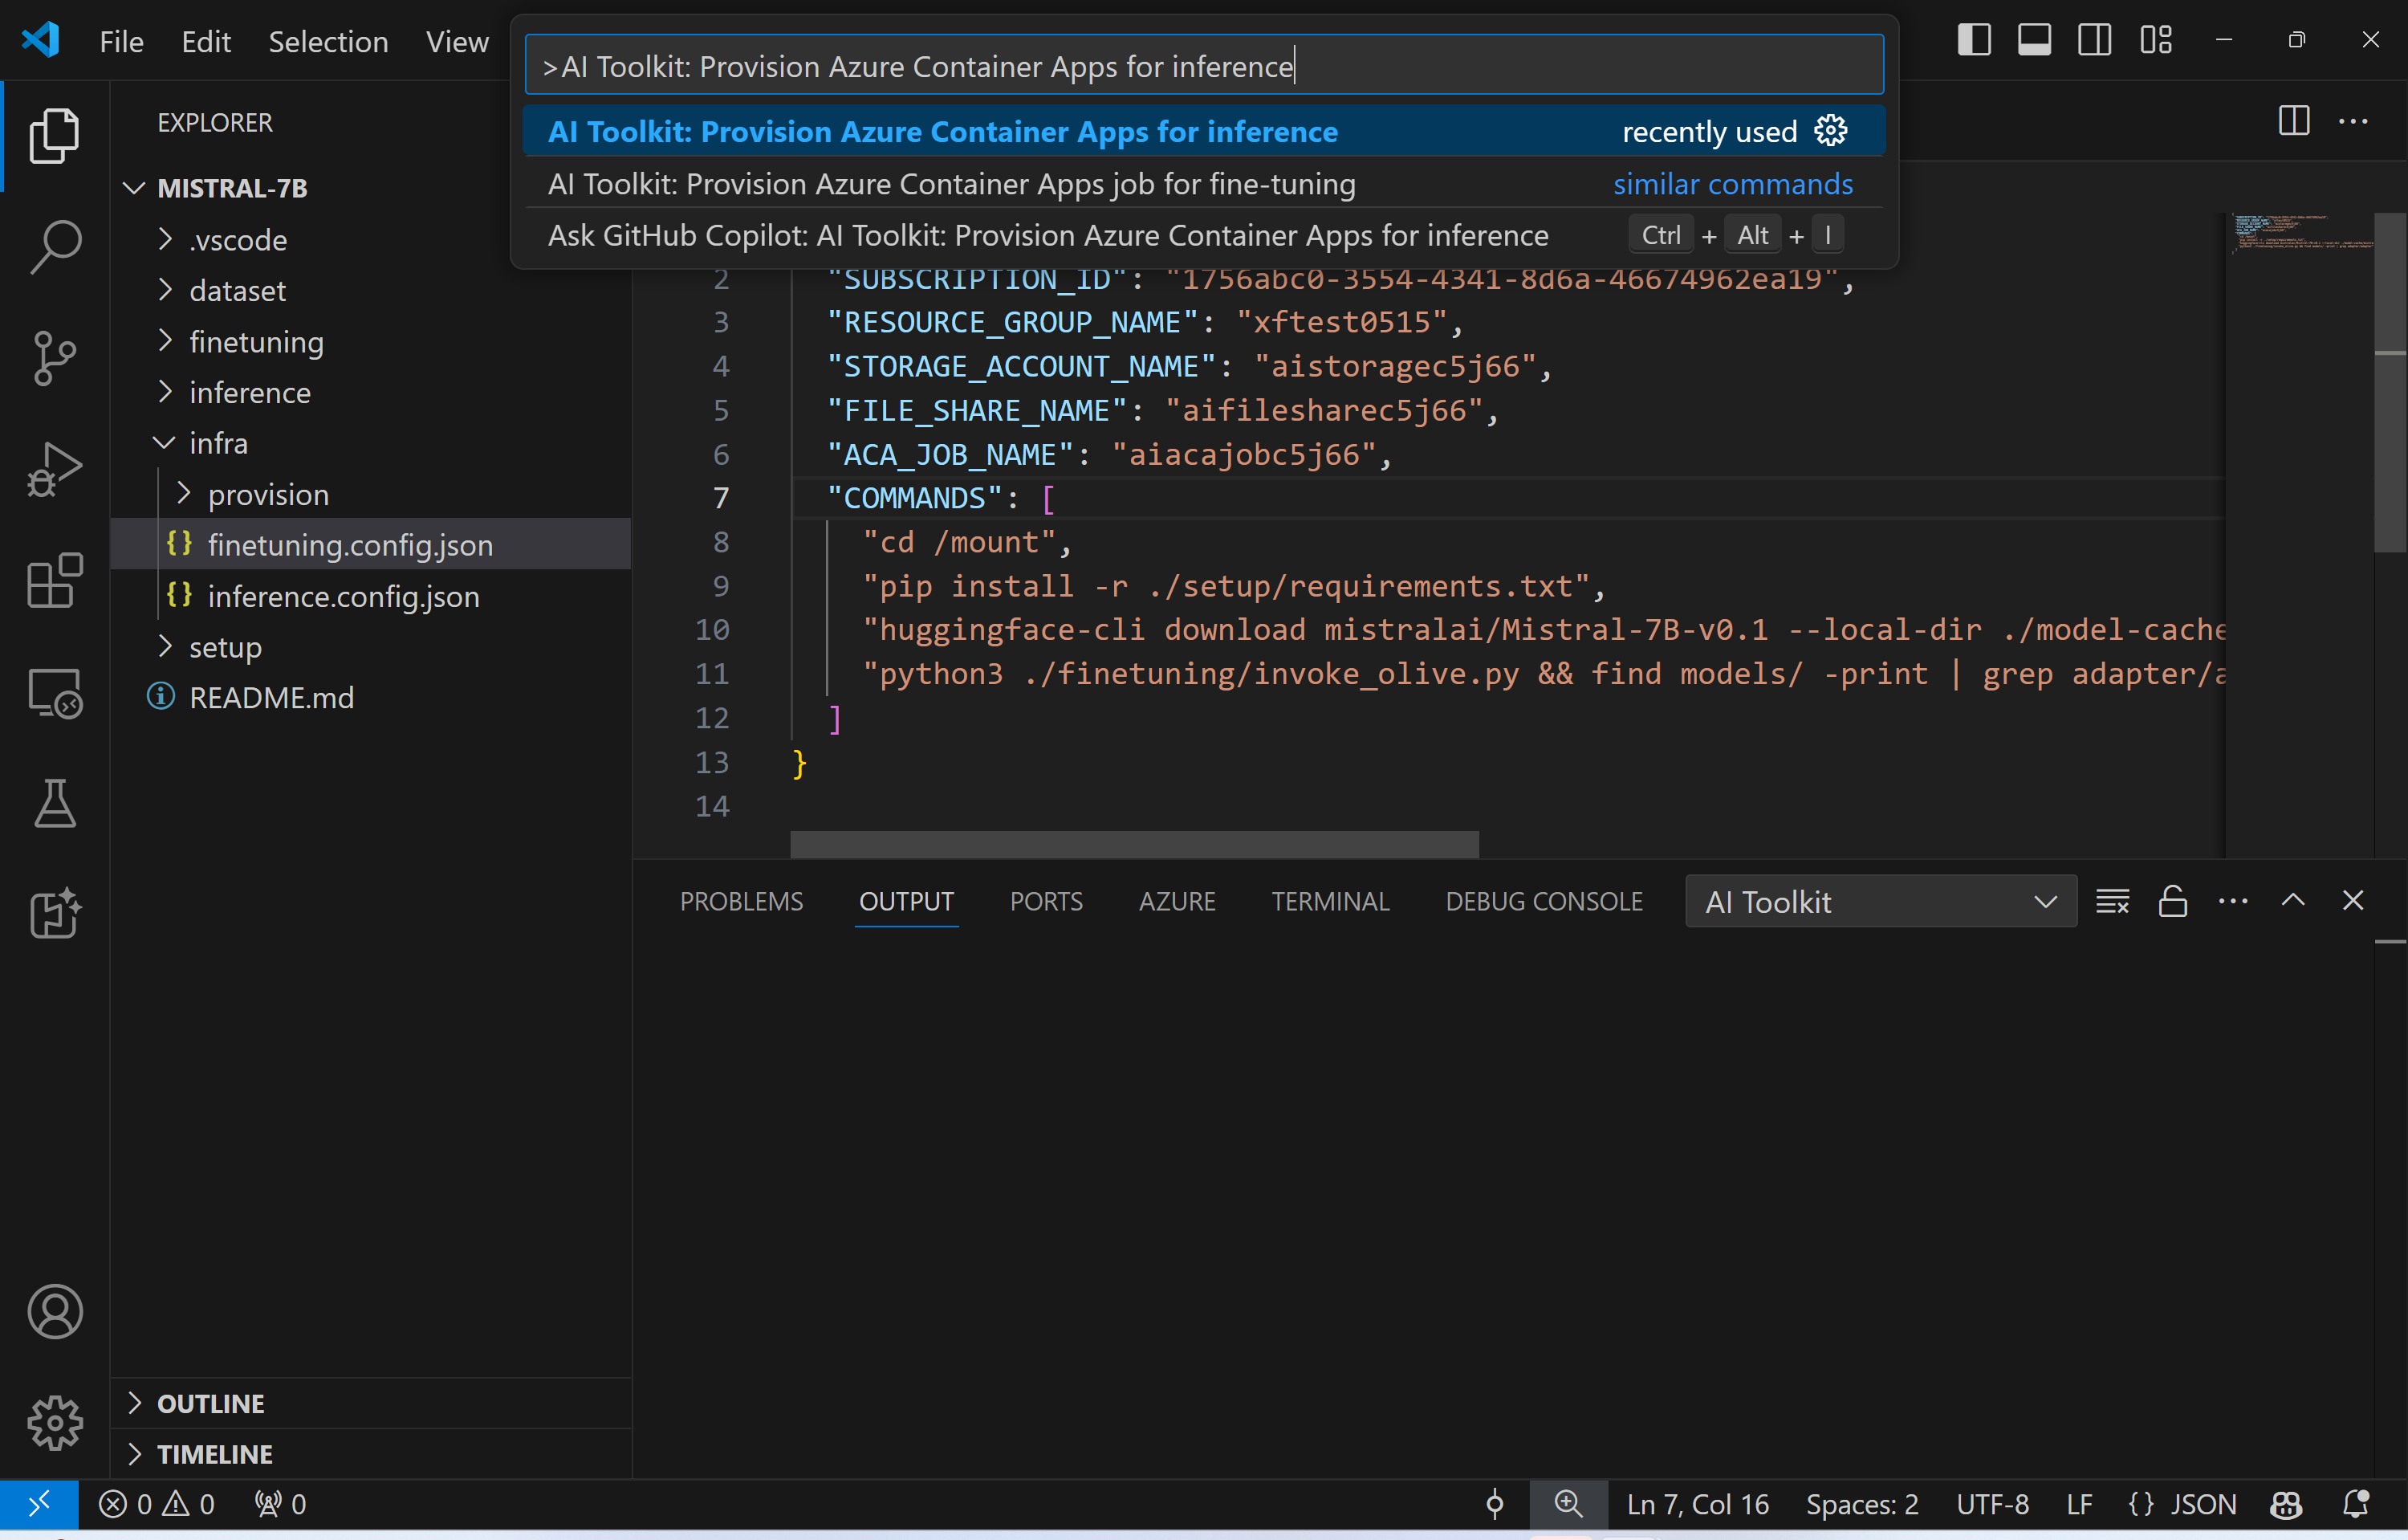Open the Explorer view in activity bar
Screen dimensions: 2408x1540
click(x=54, y=135)
